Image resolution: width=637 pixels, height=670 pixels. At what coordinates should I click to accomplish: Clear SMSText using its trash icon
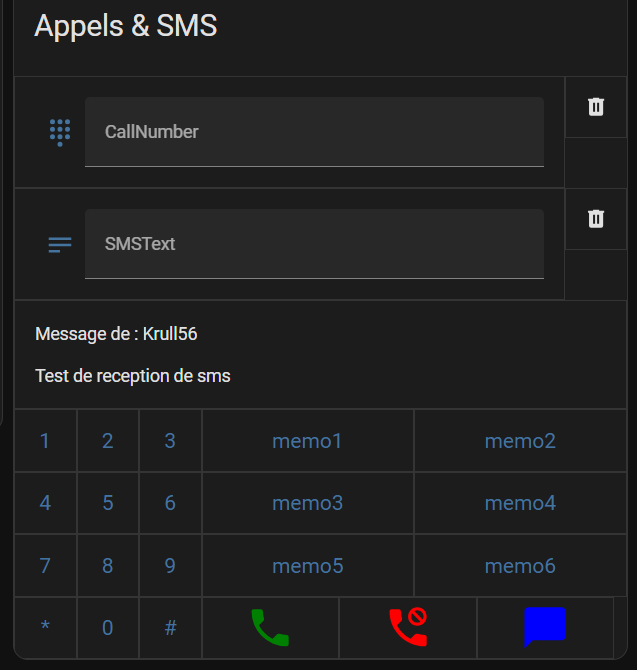[x=596, y=219]
